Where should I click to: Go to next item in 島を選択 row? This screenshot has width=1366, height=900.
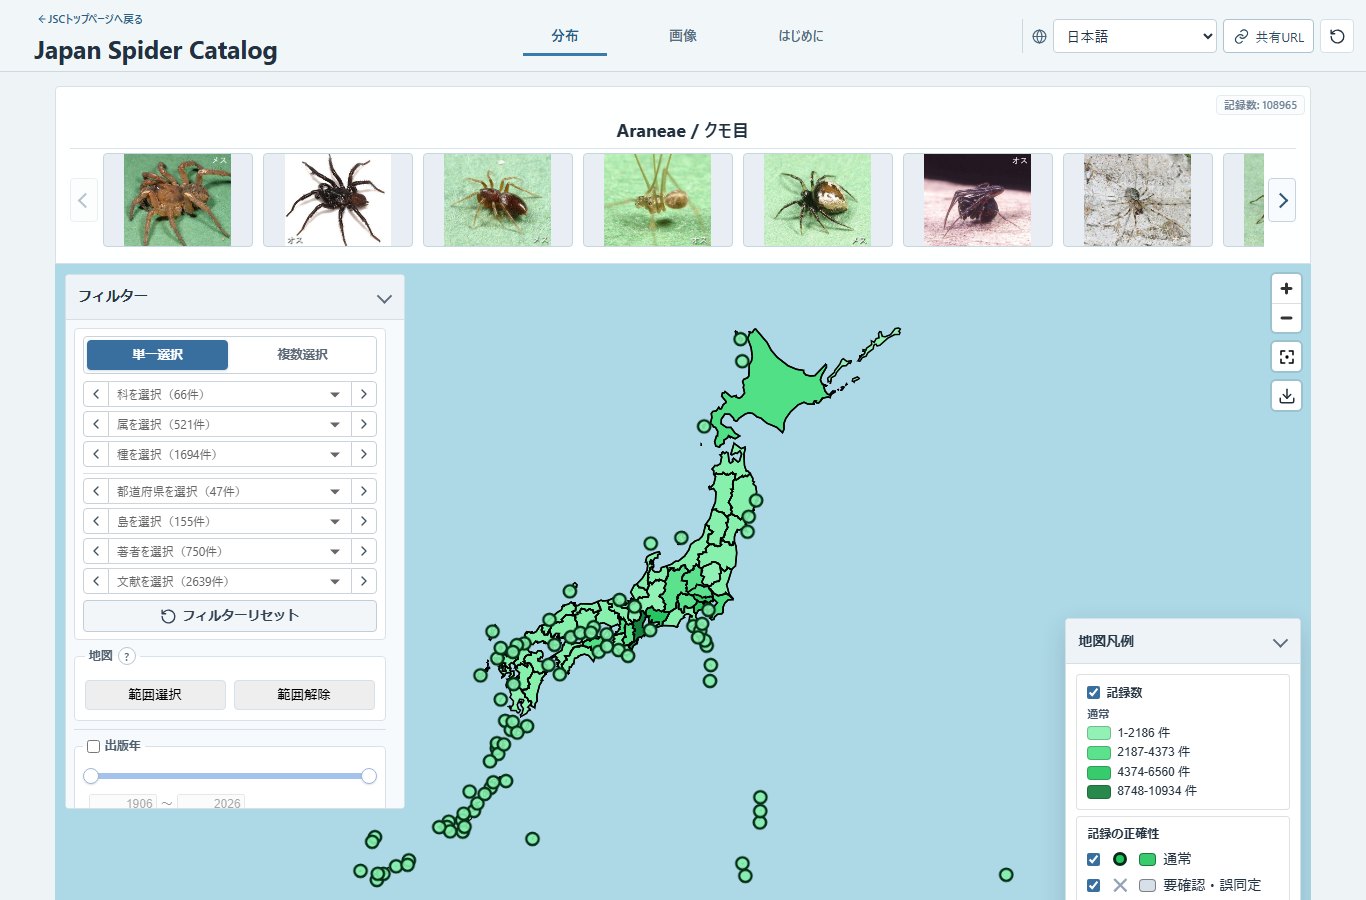[x=364, y=522]
